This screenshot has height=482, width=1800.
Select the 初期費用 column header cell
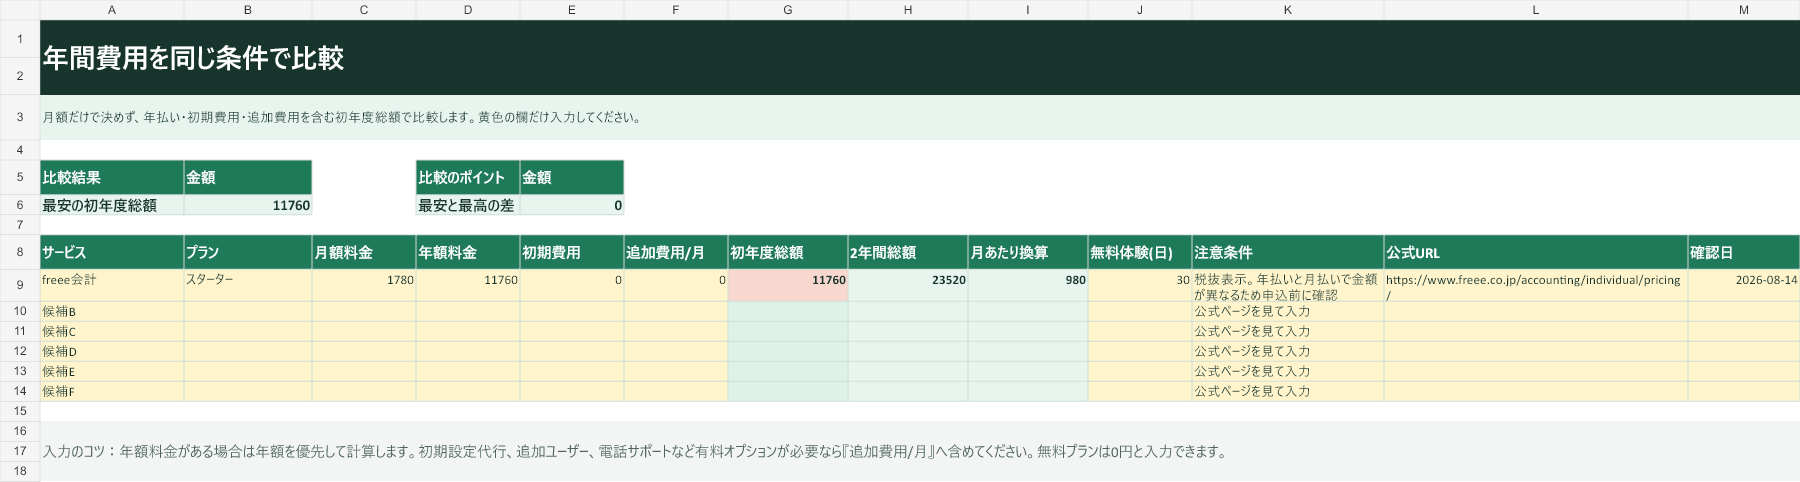tap(572, 252)
